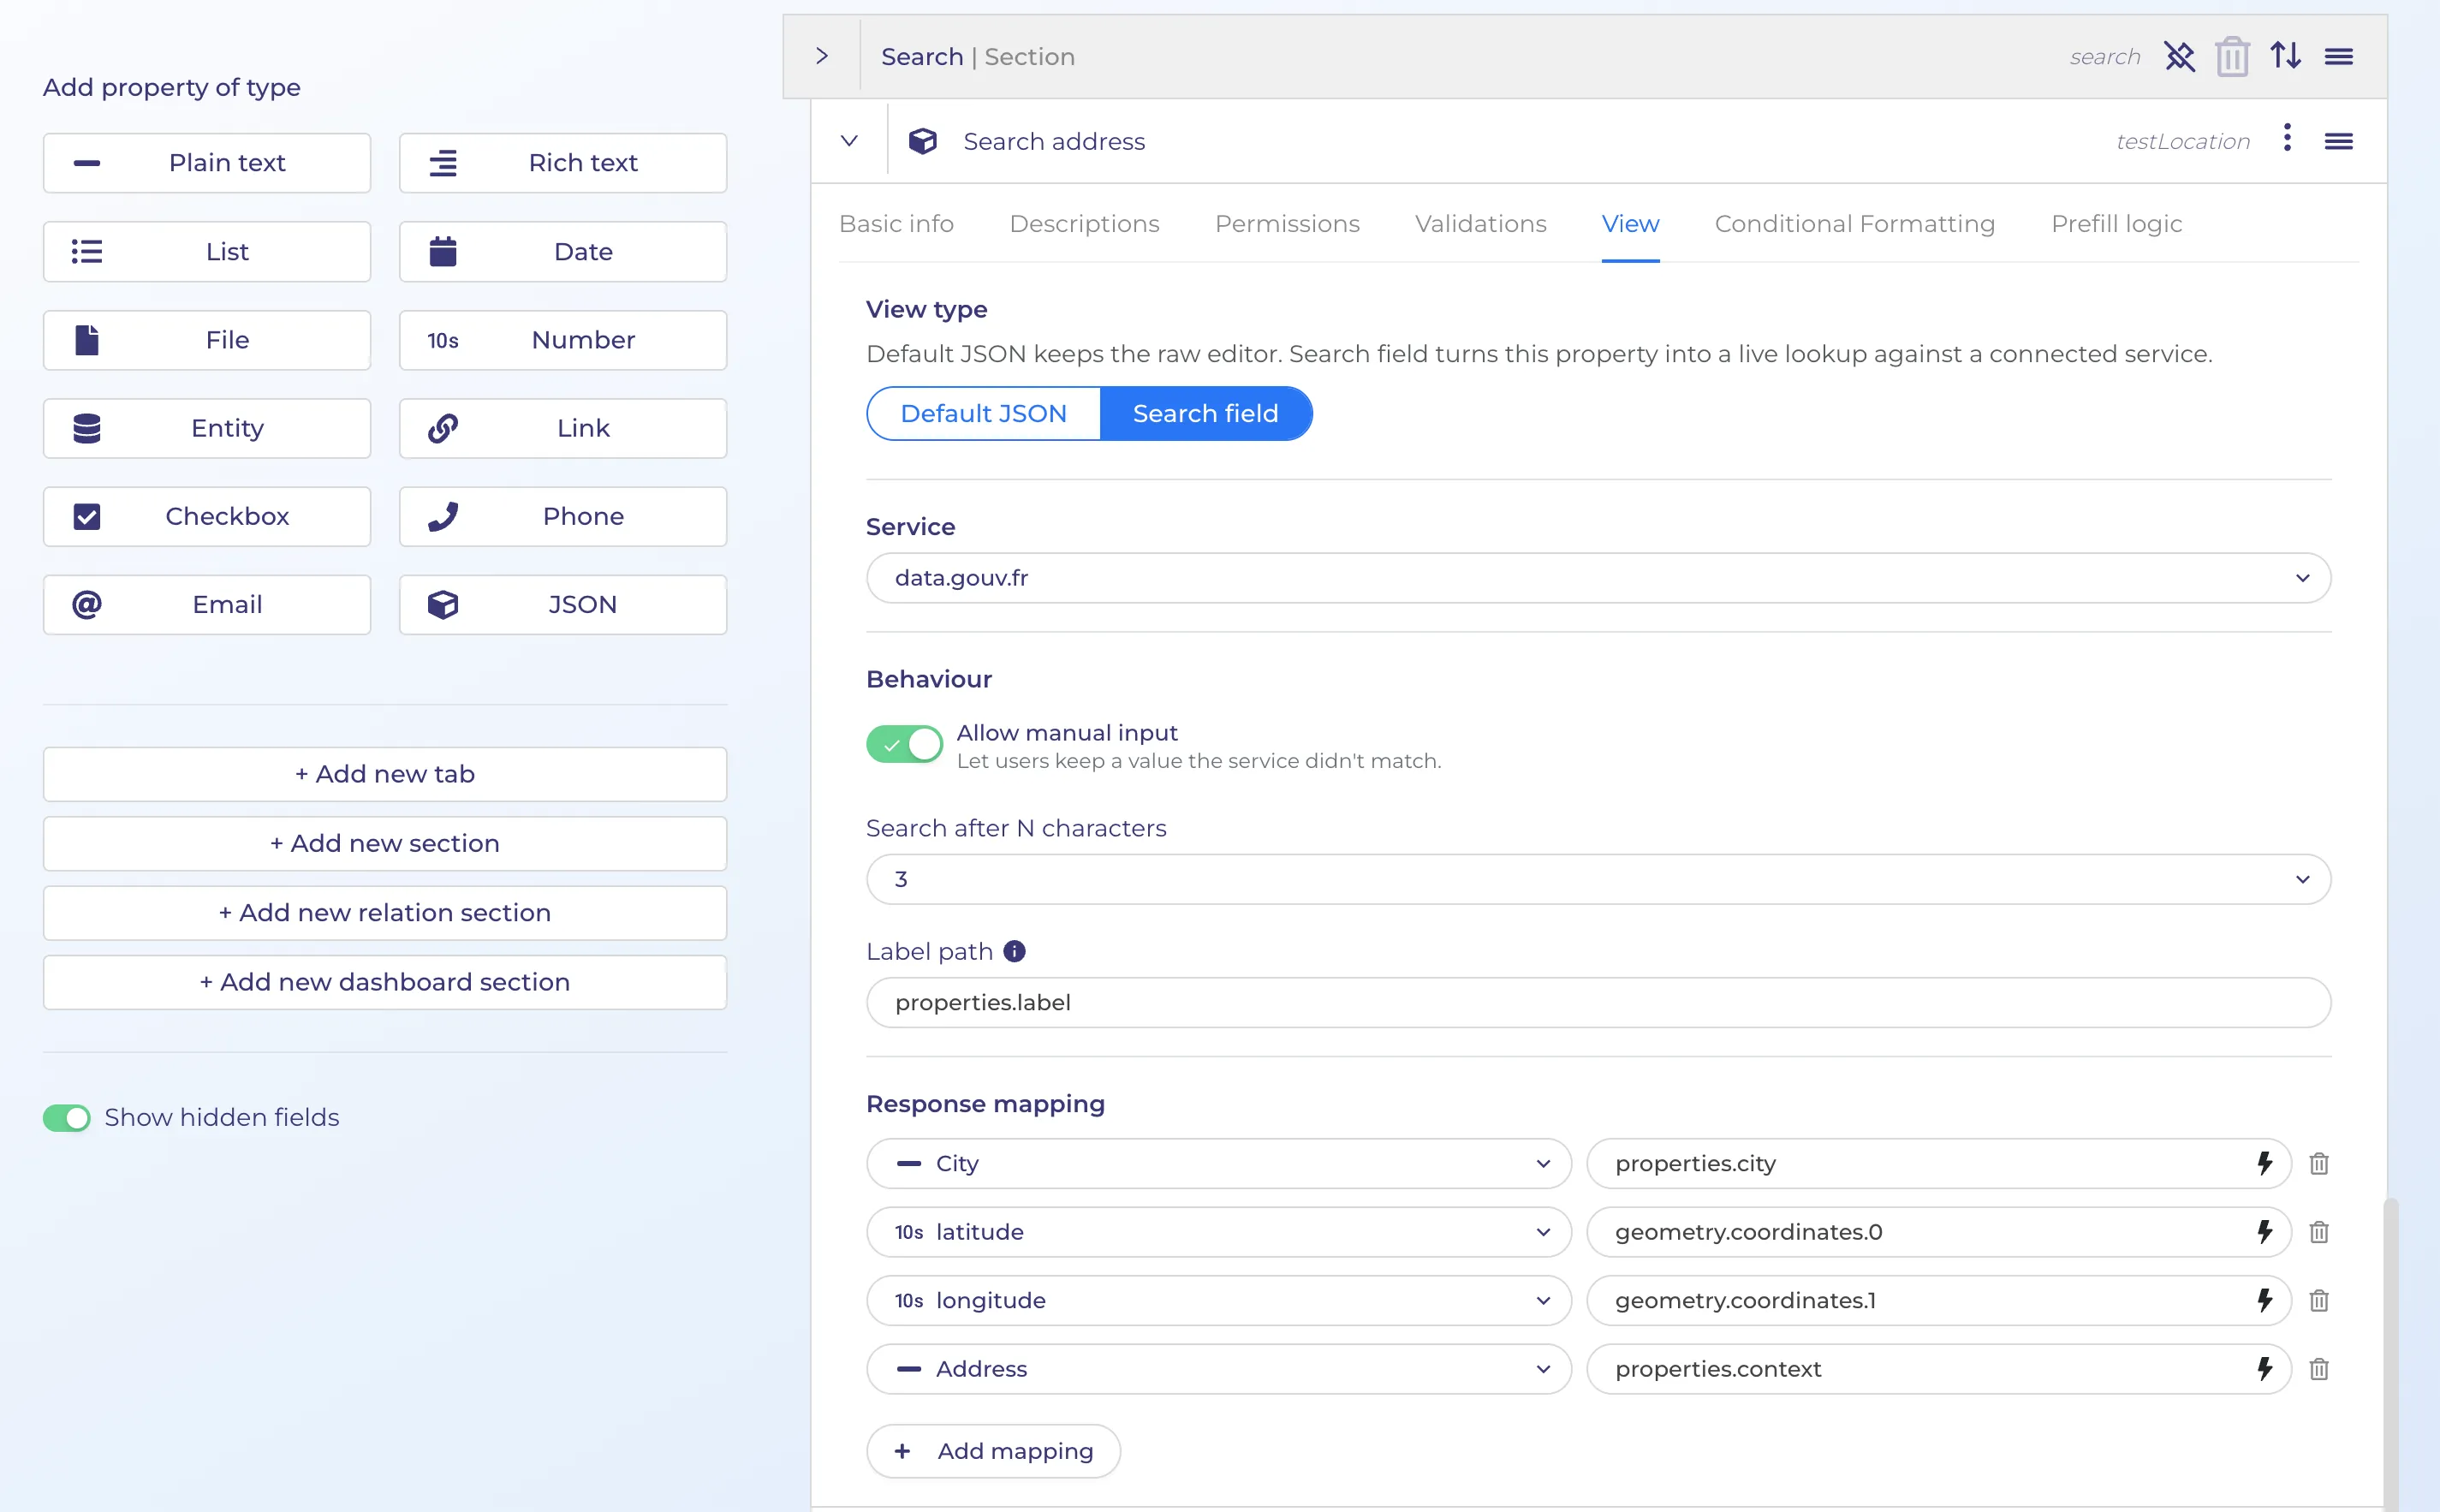2440x1512 pixels.
Task: Click Add new relation section button
Action: click(x=385, y=913)
